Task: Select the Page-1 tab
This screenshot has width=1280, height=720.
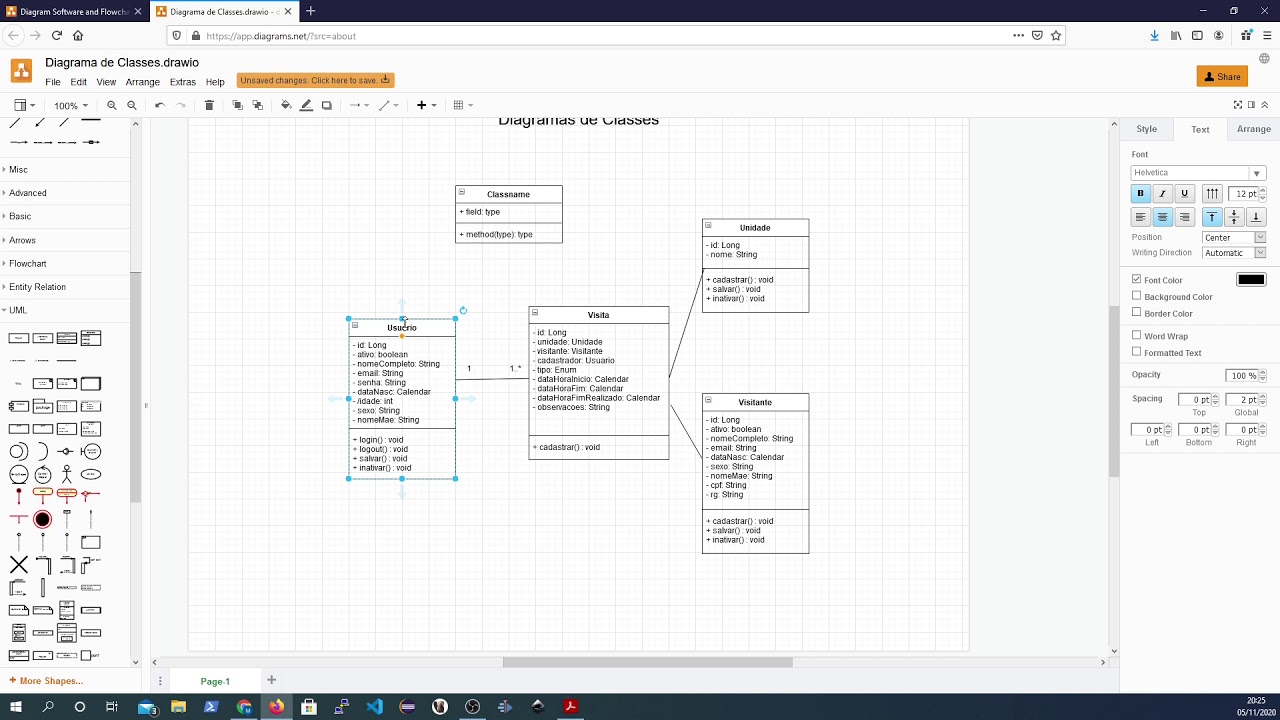Action: tap(215, 681)
